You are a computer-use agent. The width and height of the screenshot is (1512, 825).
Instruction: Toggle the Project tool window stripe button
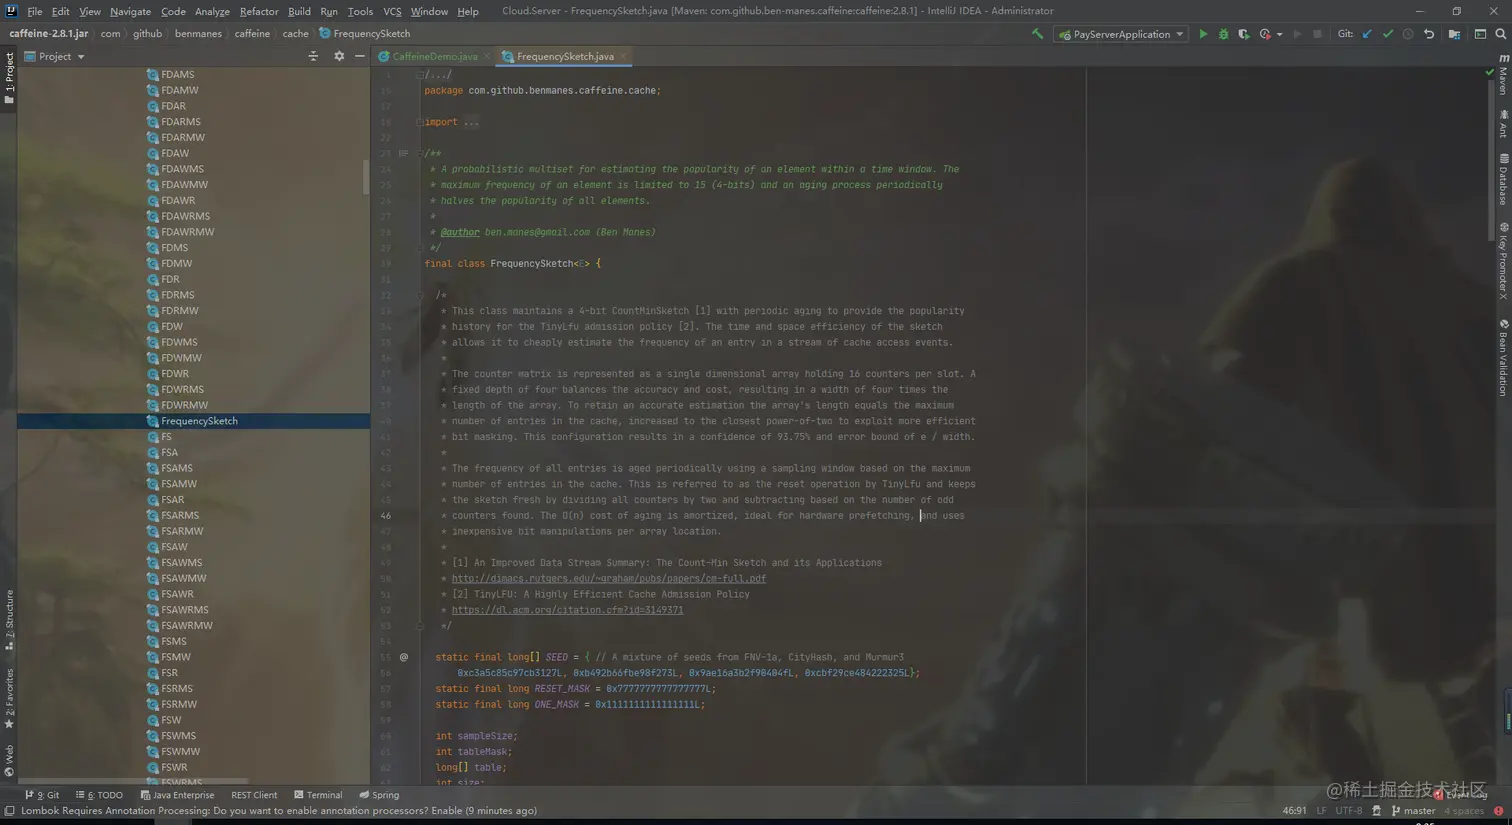(x=9, y=78)
